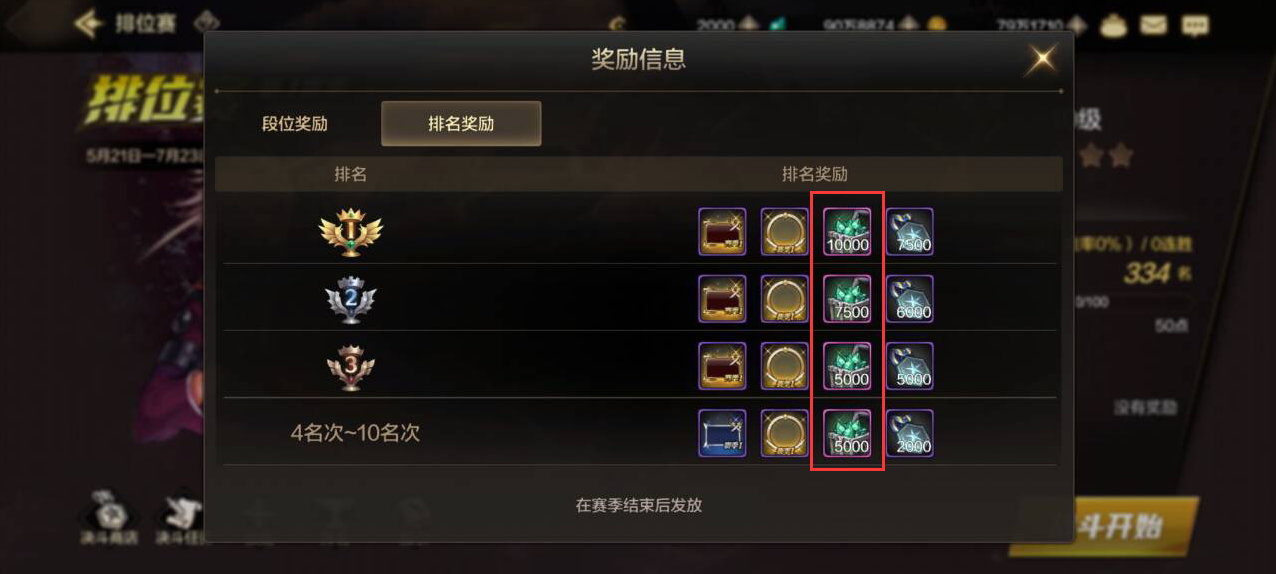Open rank 3 blue crystal reward 5000
Screen dimensions: 1276x574
910,366
